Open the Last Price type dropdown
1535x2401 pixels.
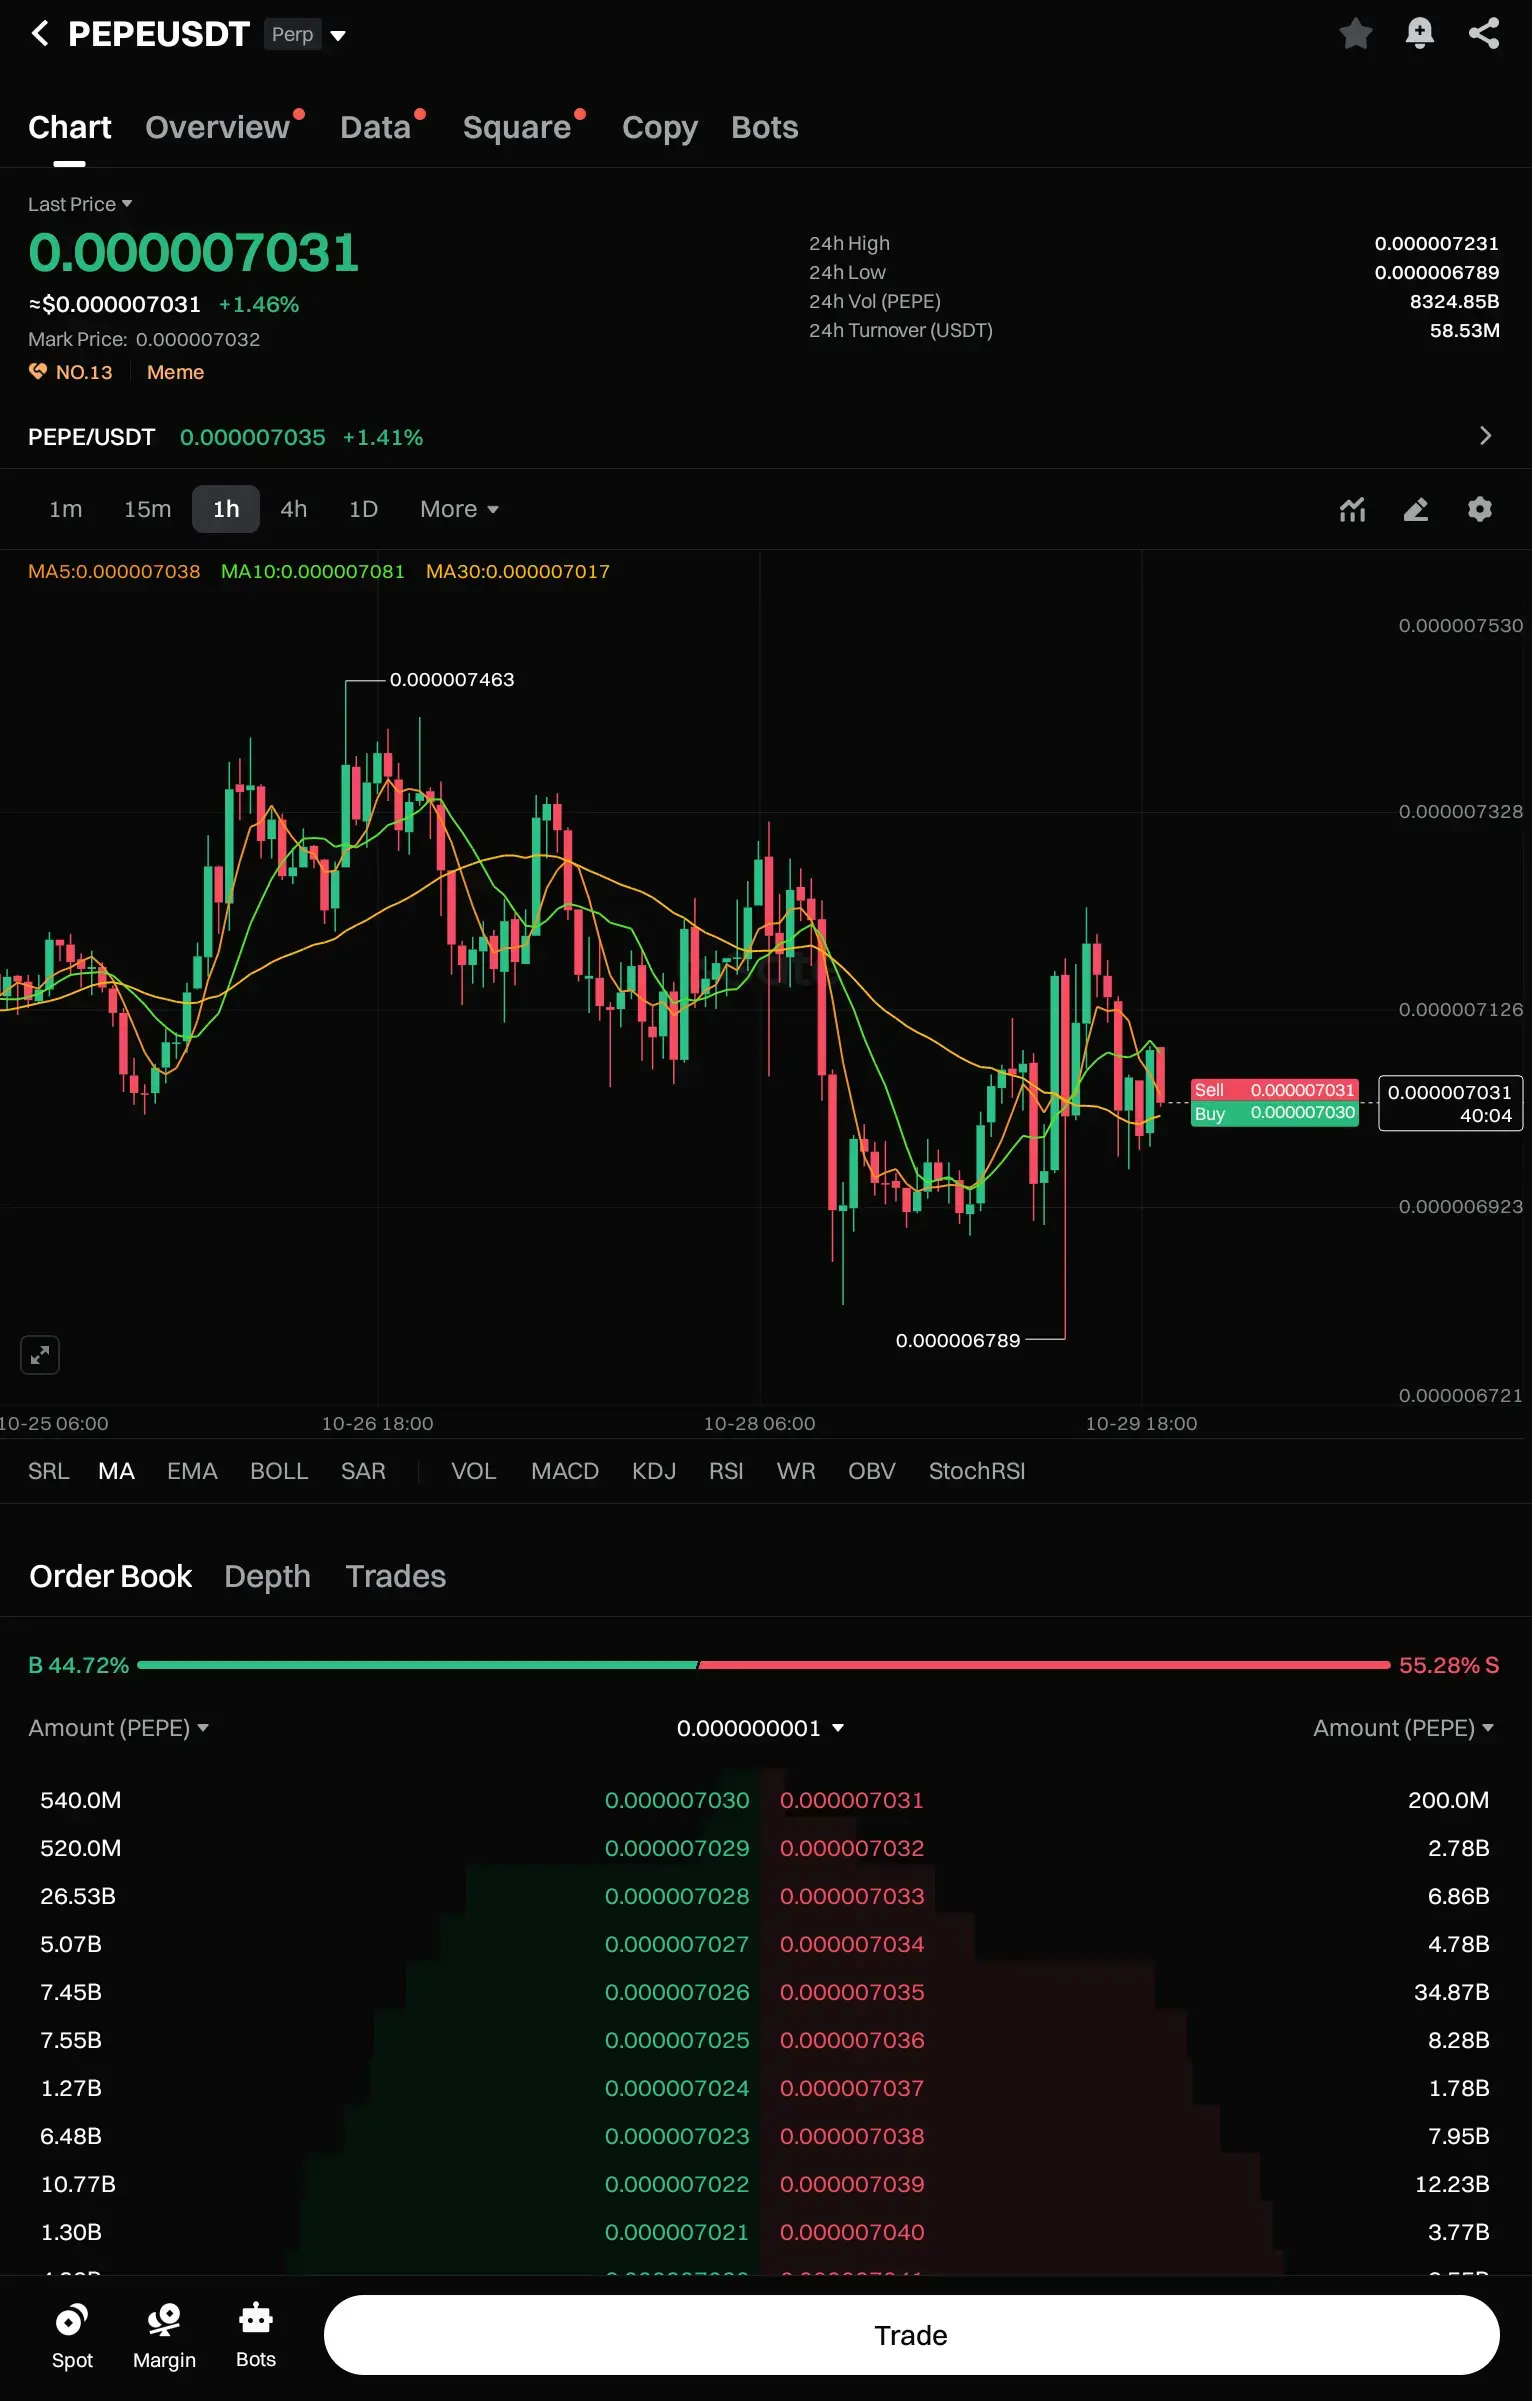pyautogui.click(x=80, y=204)
